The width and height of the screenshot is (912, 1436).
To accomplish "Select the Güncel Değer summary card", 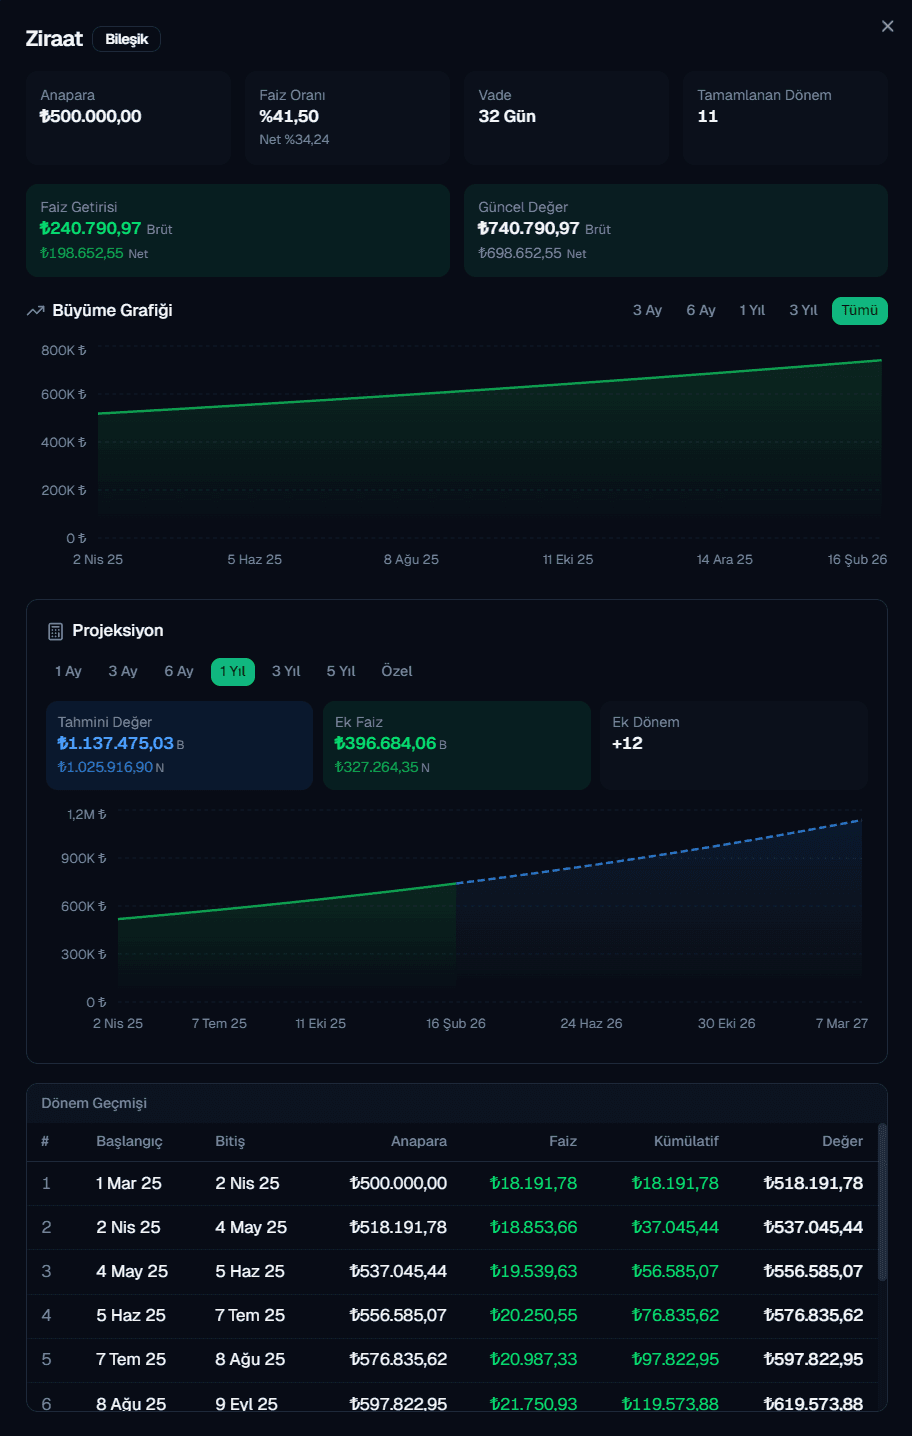I will point(675,230).
